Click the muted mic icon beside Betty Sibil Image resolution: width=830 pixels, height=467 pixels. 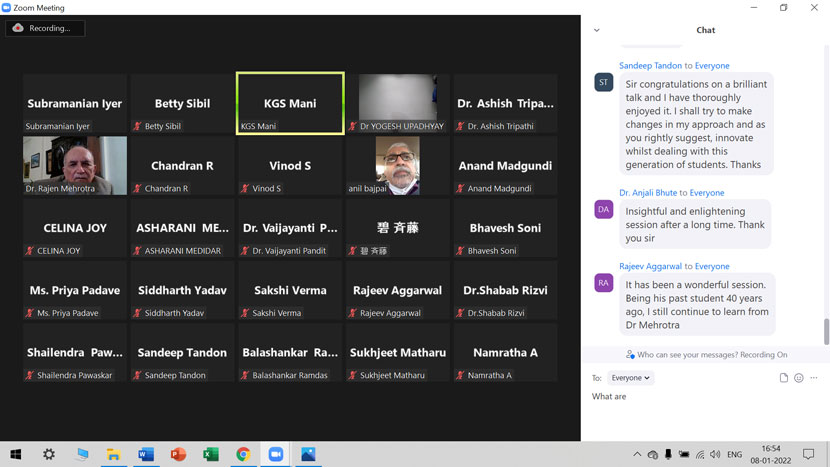click(x=138, y=127)
